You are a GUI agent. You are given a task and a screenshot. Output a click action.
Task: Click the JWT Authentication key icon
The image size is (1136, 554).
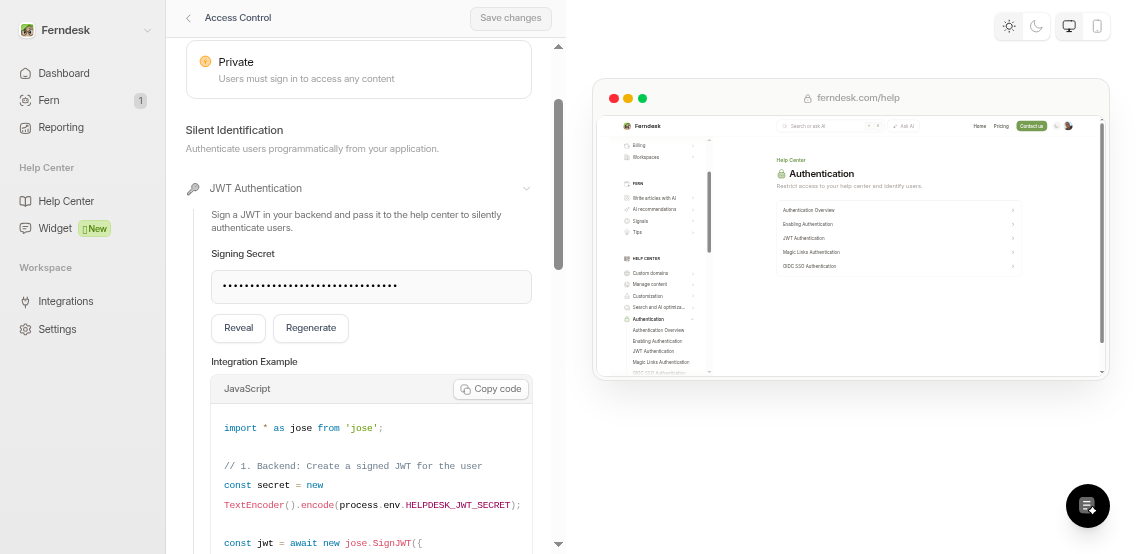point(193,189)
